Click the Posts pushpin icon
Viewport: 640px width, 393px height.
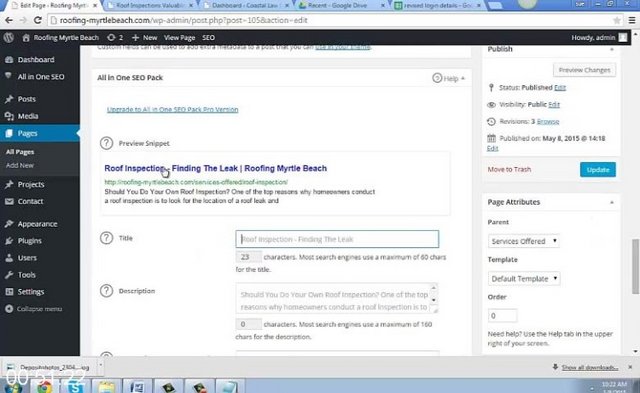coord(9,99)
